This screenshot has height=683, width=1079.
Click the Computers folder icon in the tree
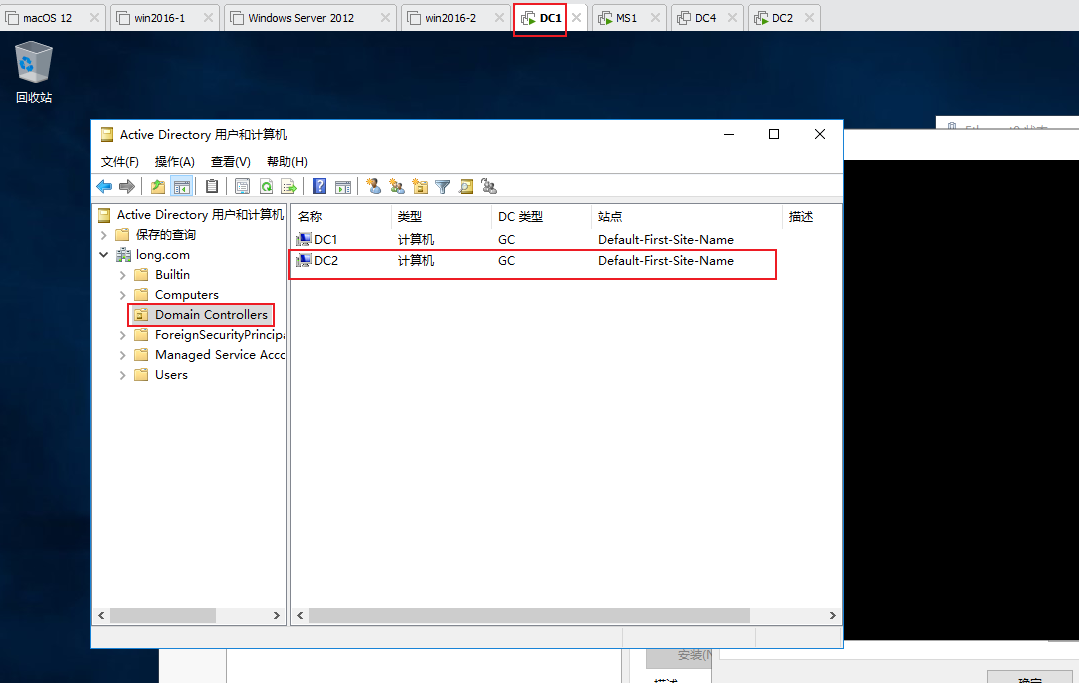(x=141, y=294)
